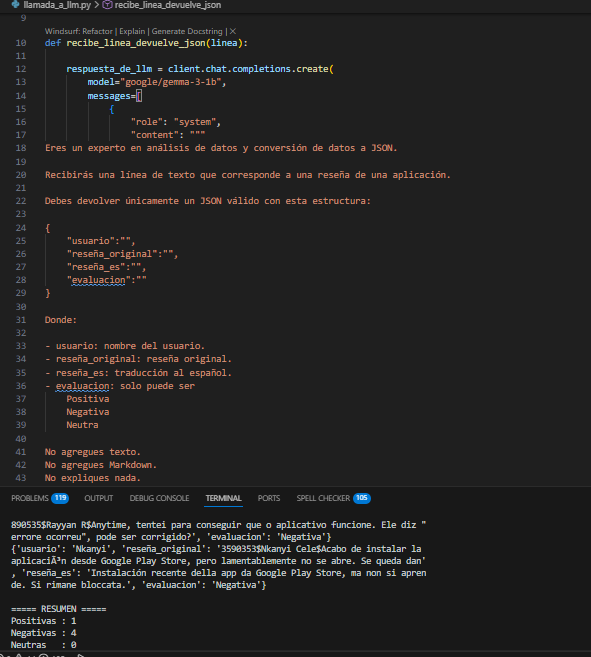Click line number 10 in the gutter

point(21,43)
